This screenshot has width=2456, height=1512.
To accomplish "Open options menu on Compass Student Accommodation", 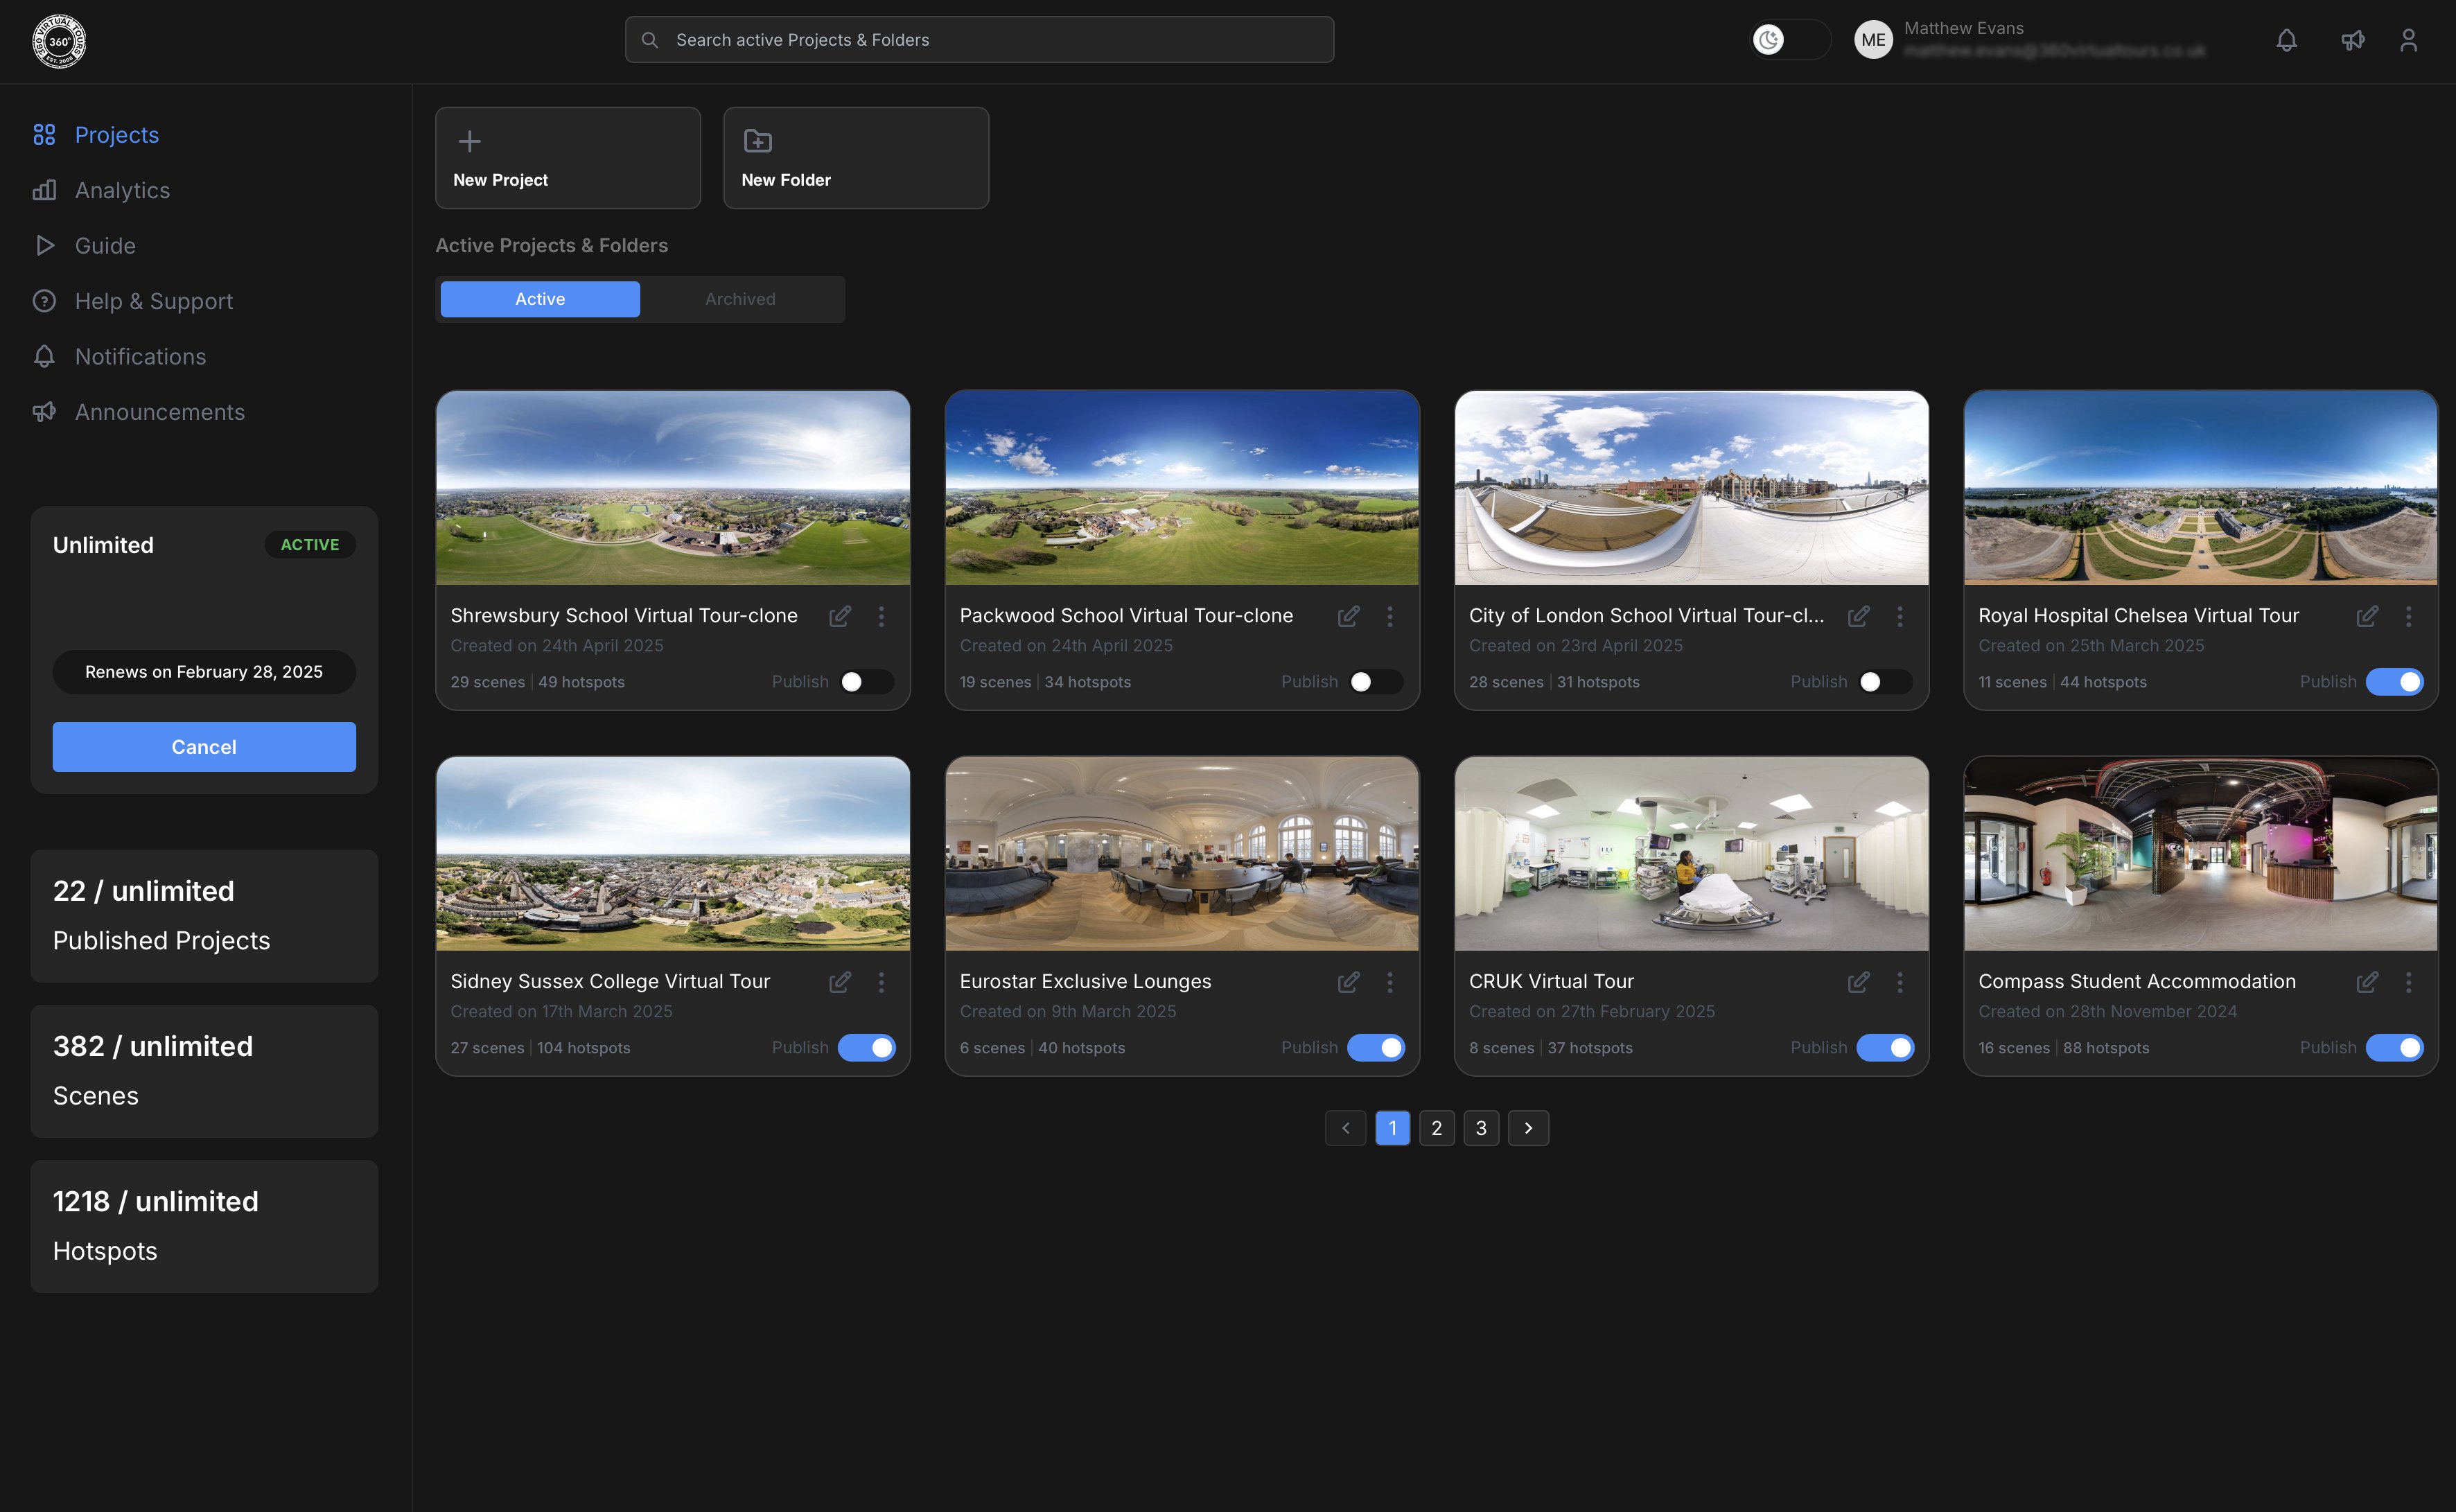I will (2410, 982).
